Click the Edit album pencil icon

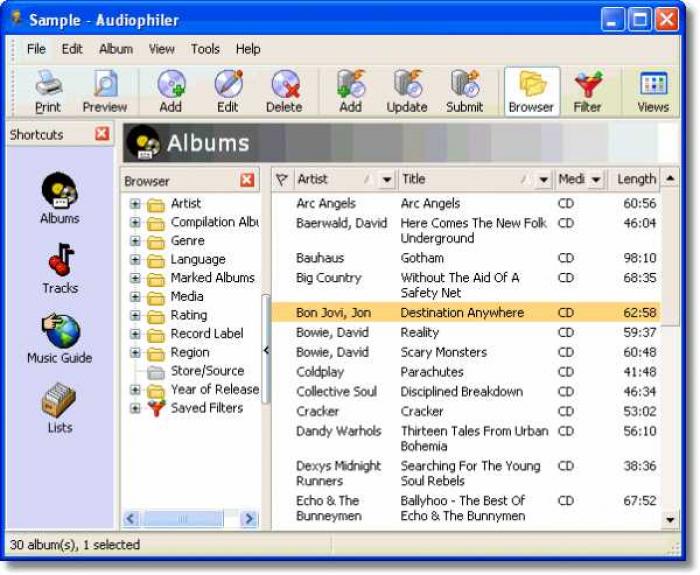tap(228, 92)
